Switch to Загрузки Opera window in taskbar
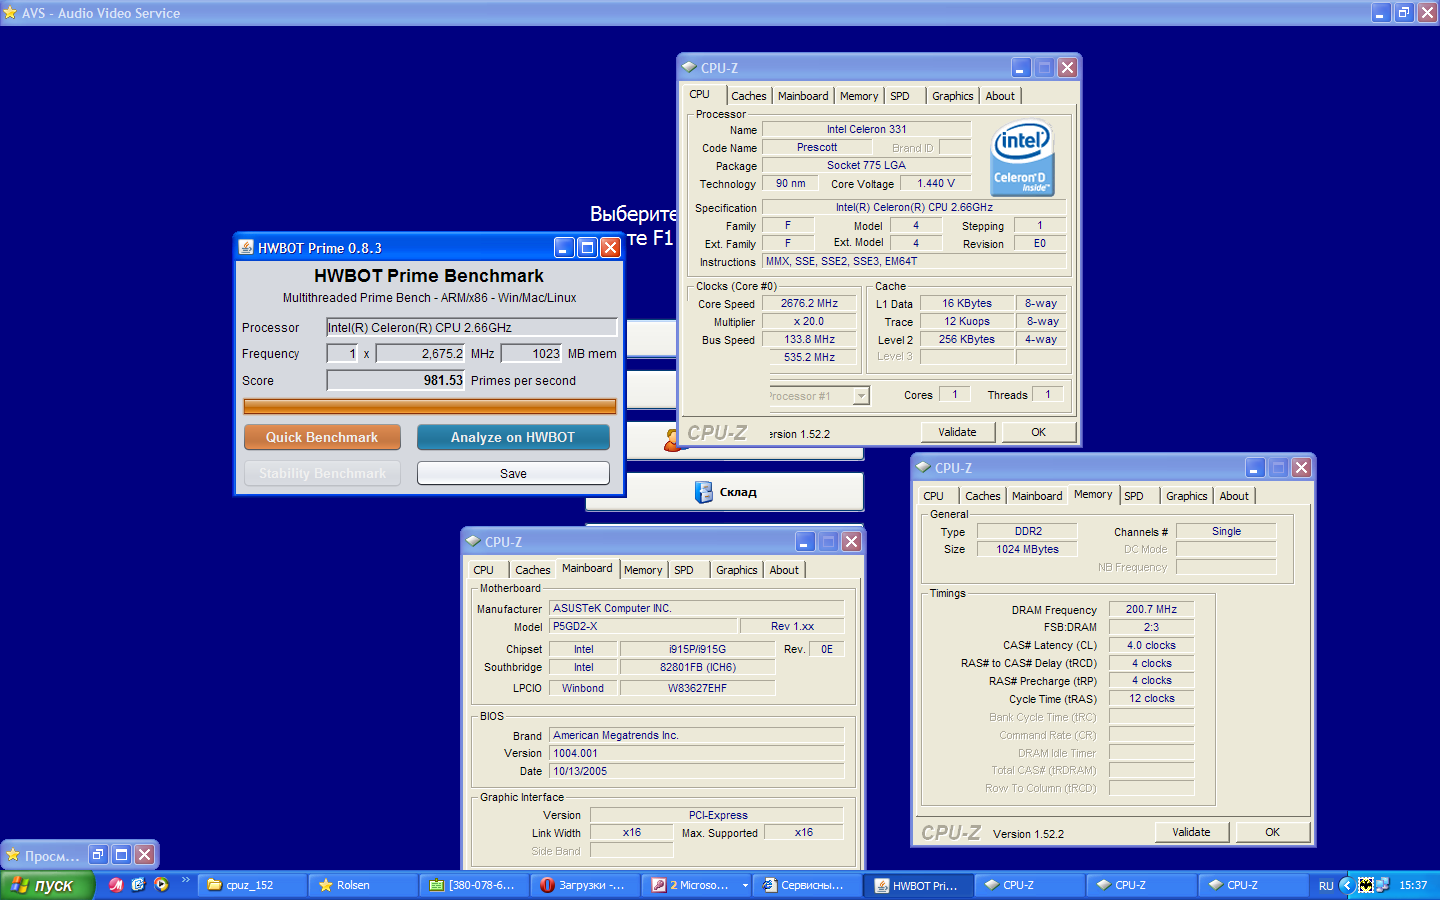The height and width of the screenshot is (900, 1440). pyautogui.click(x=585, y=885)
